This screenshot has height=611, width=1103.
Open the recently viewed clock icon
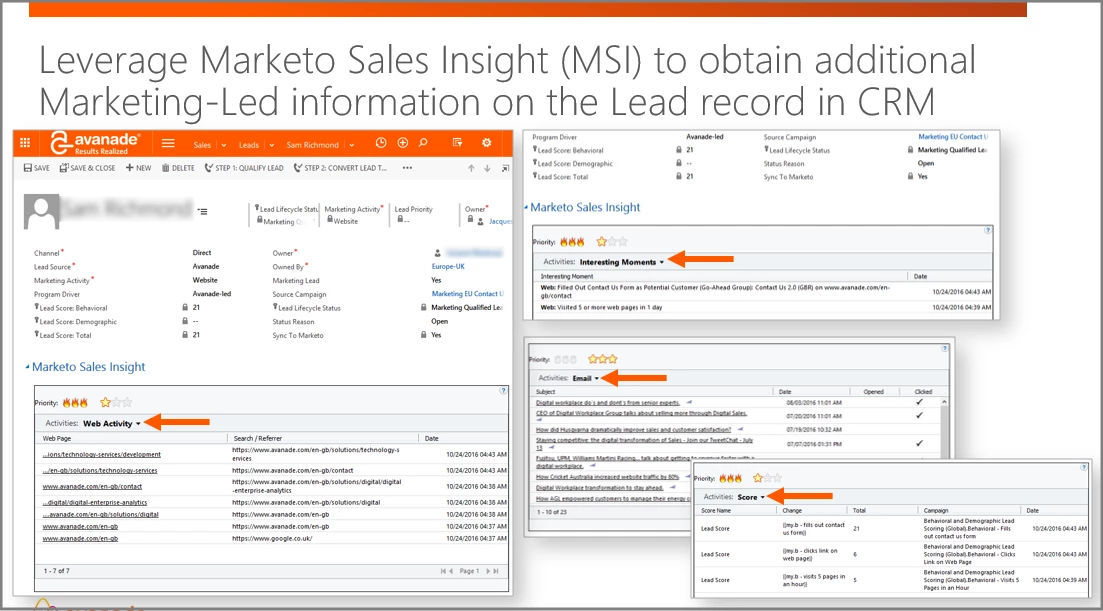pyautogui.click(x=381, y=143)
